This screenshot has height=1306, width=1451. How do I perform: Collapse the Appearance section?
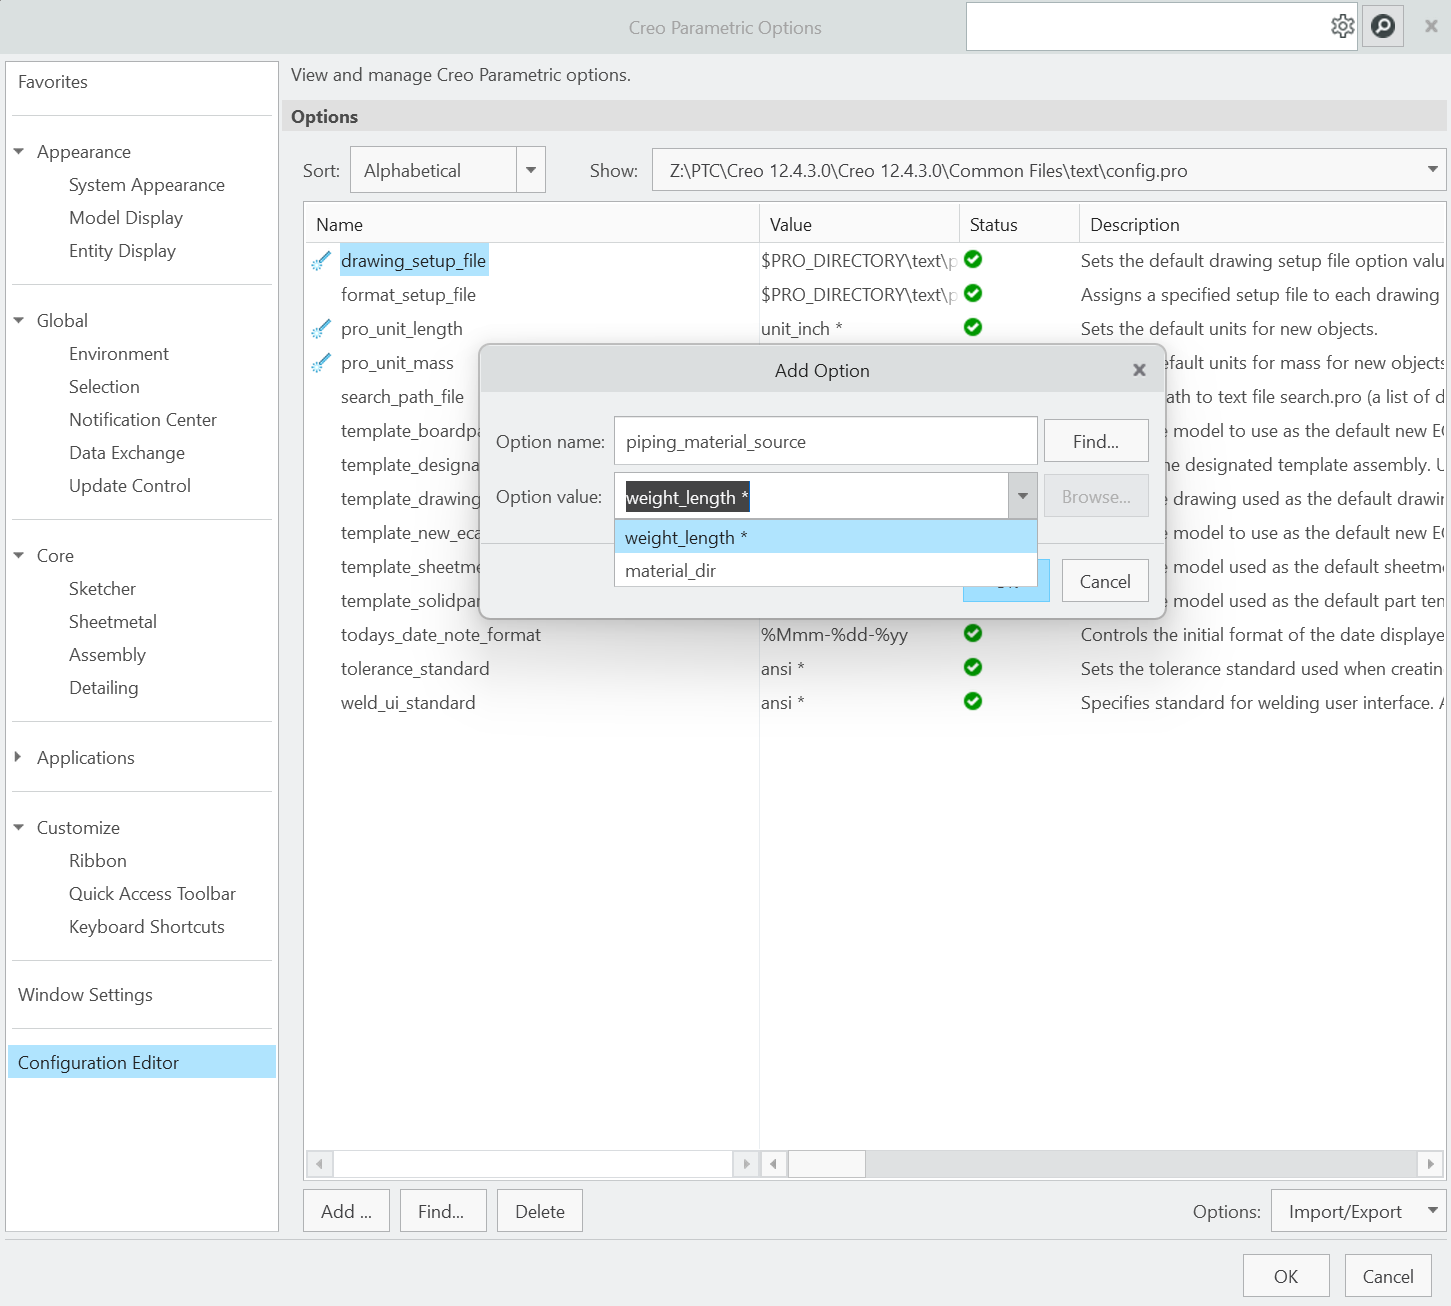click(x=19, y=152)
